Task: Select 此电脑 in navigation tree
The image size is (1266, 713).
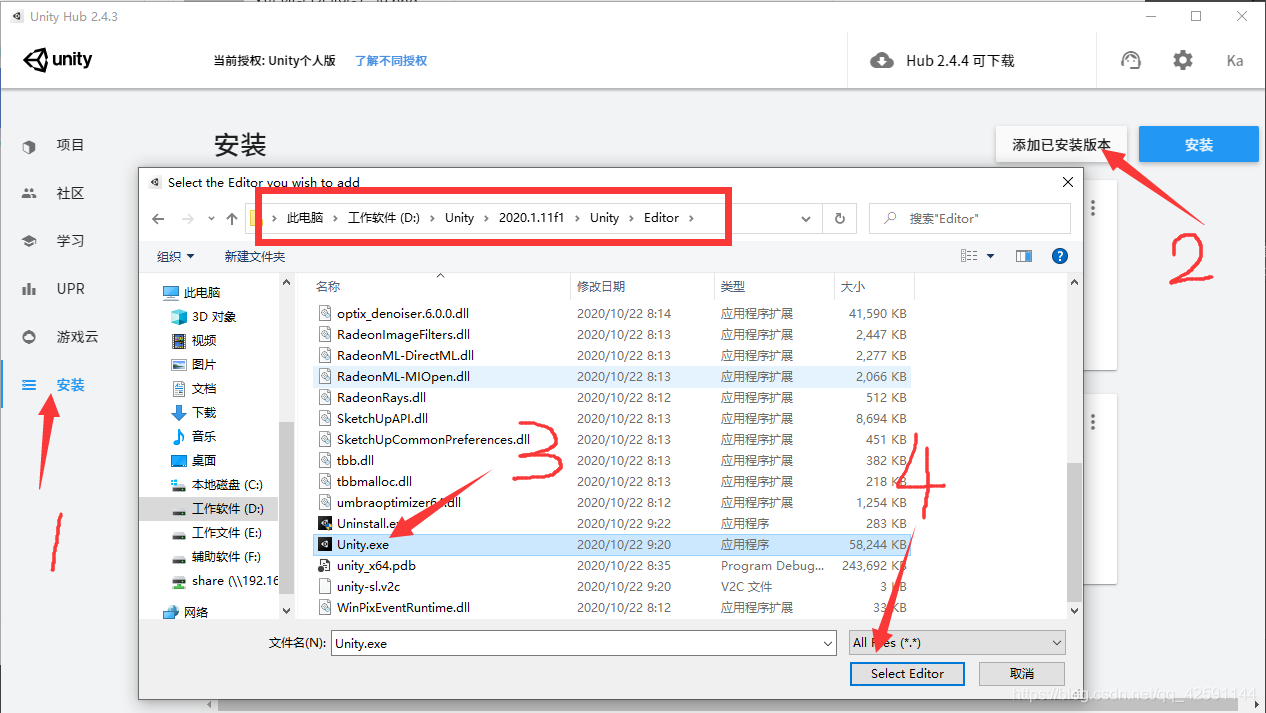Action: [192, 293]
